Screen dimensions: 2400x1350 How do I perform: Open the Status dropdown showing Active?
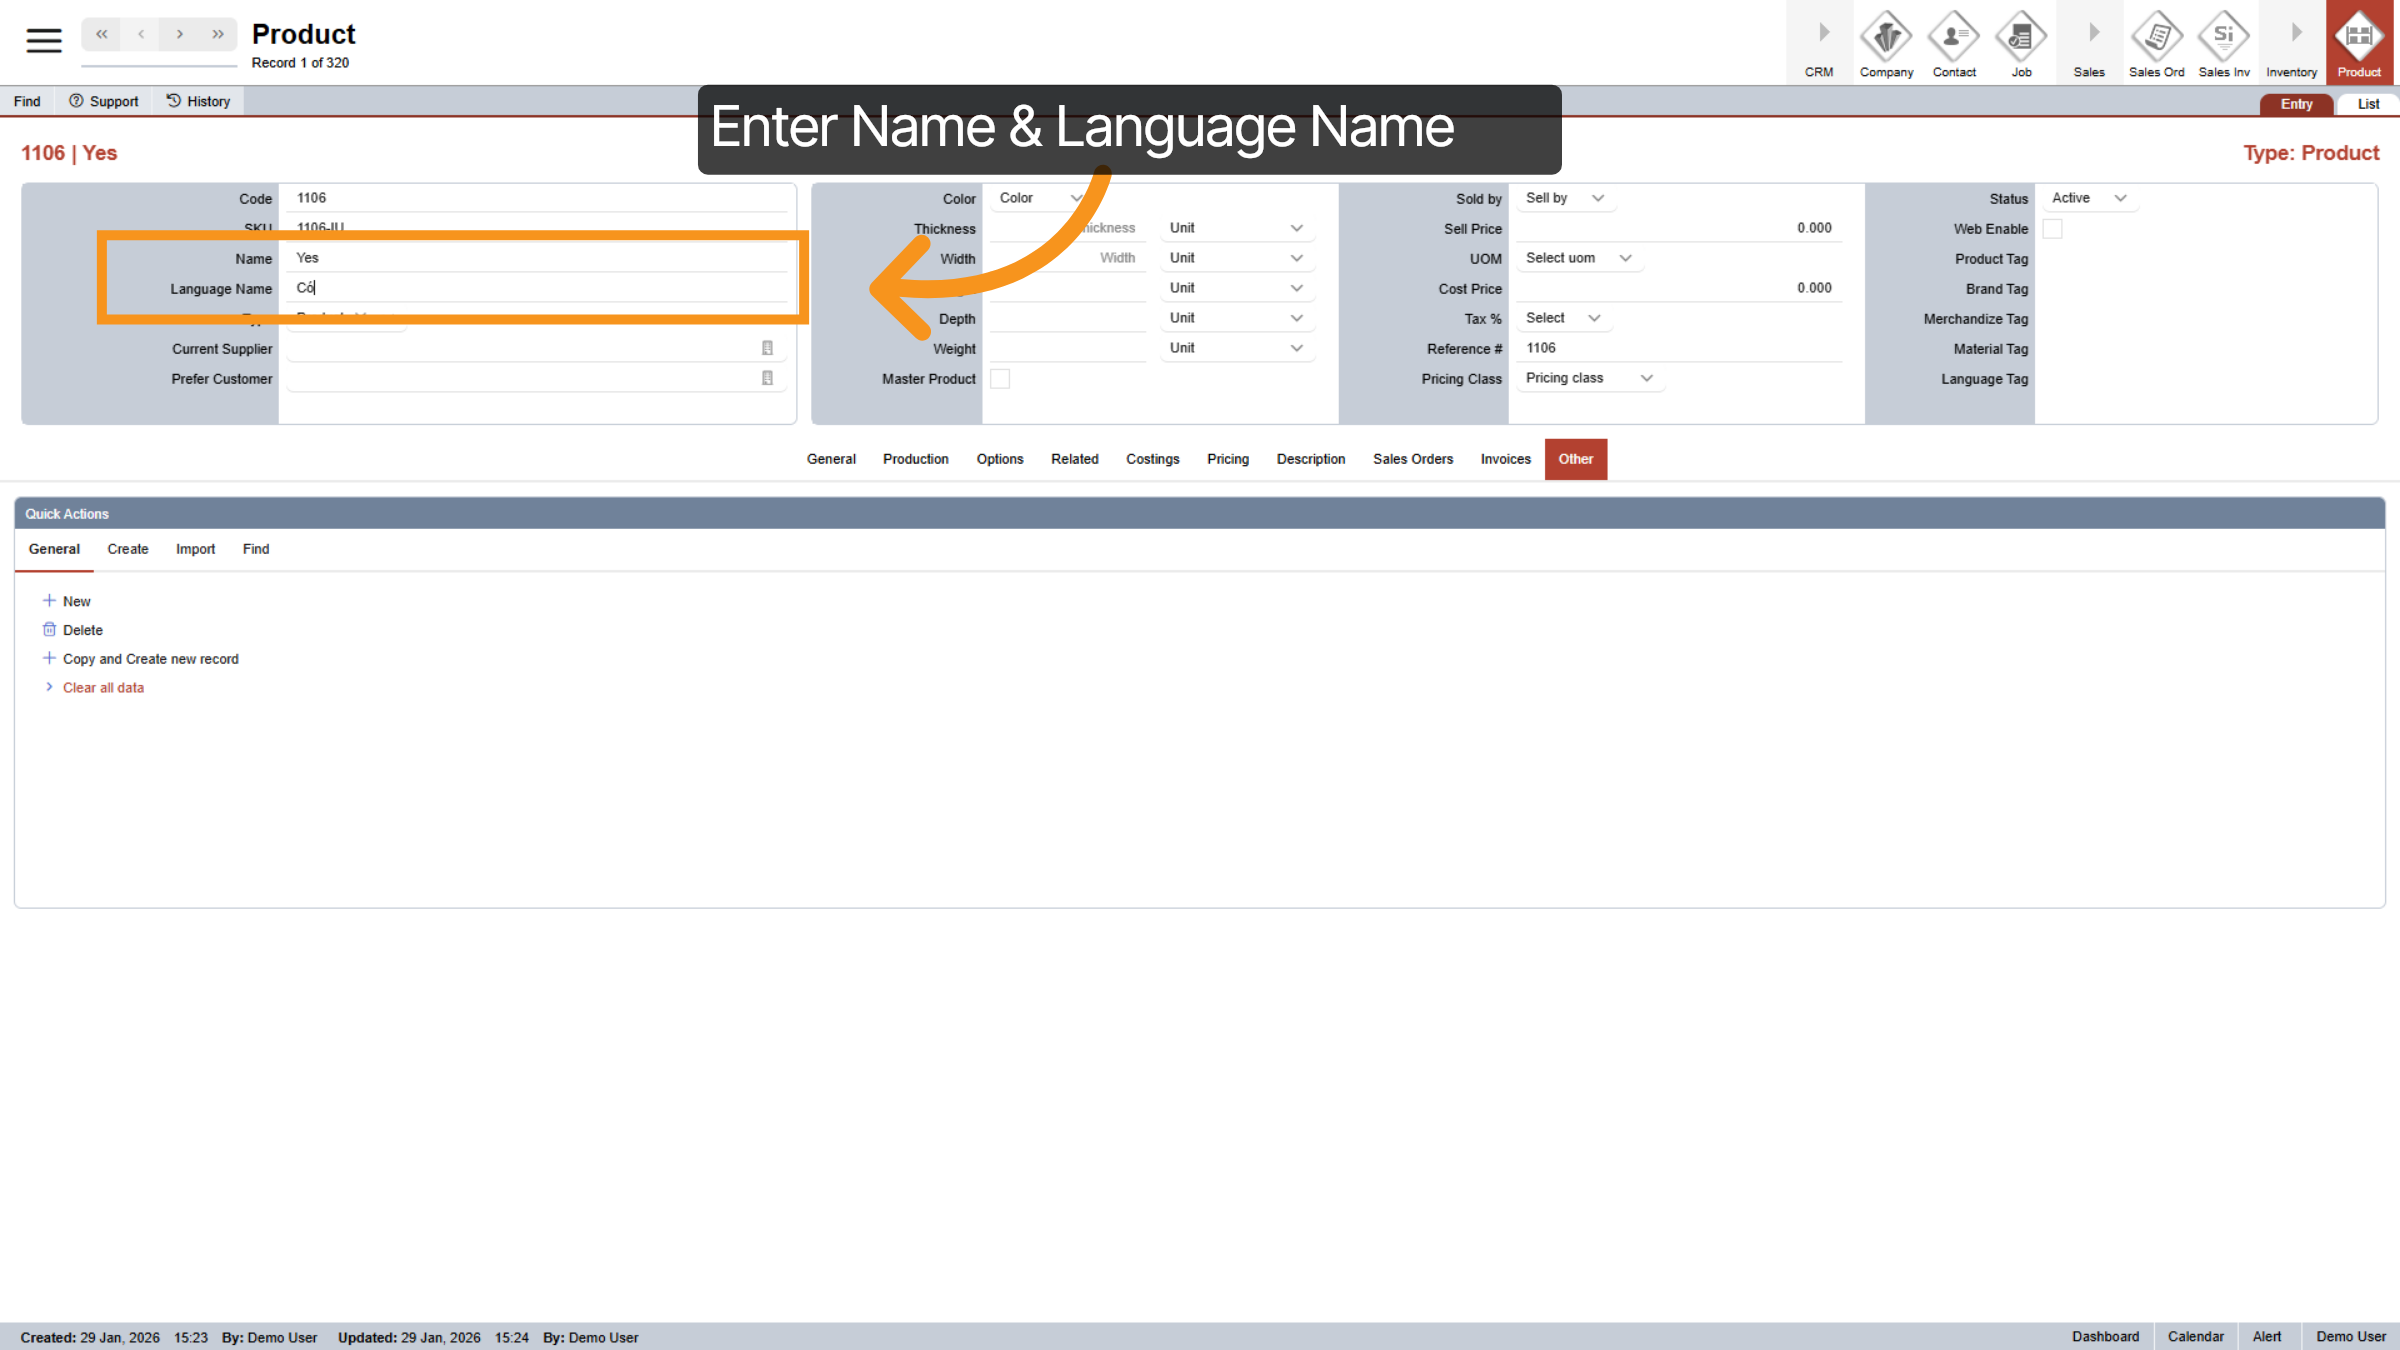click(2089, 198)
